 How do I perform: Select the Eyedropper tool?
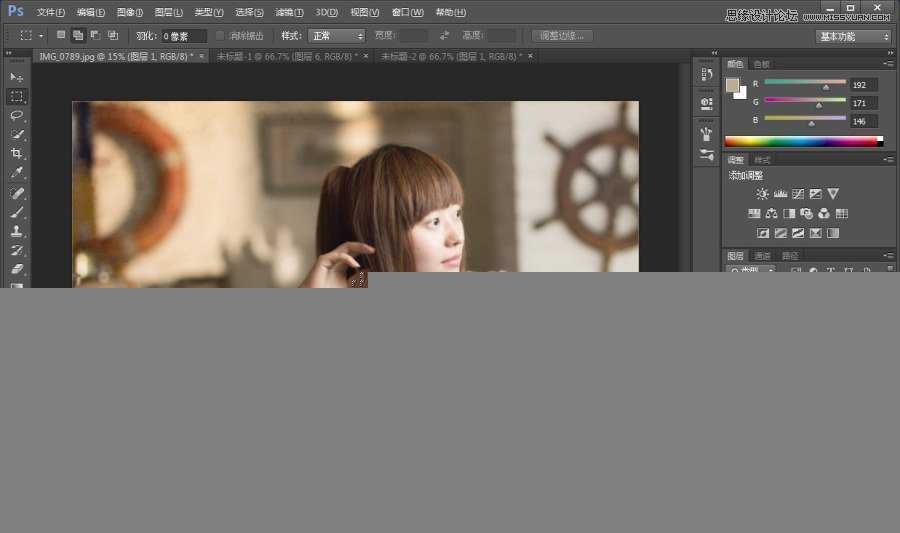(17, 172)
